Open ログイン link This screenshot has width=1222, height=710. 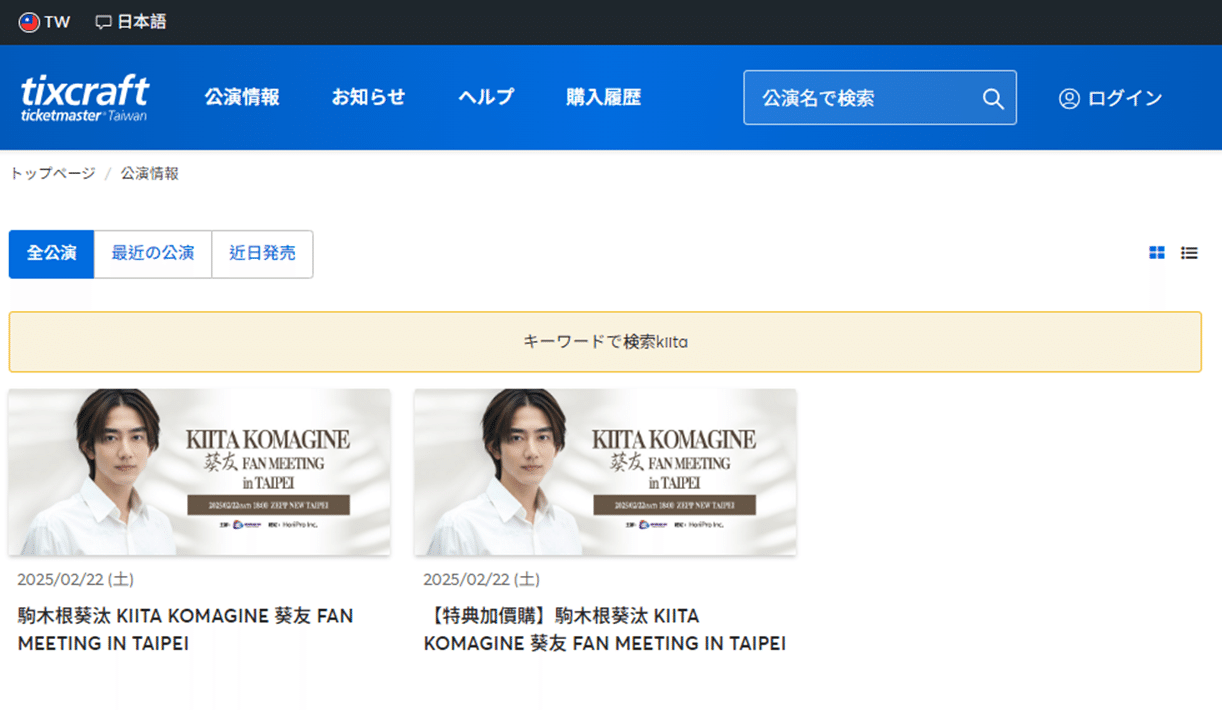(x=1125, y=98)
